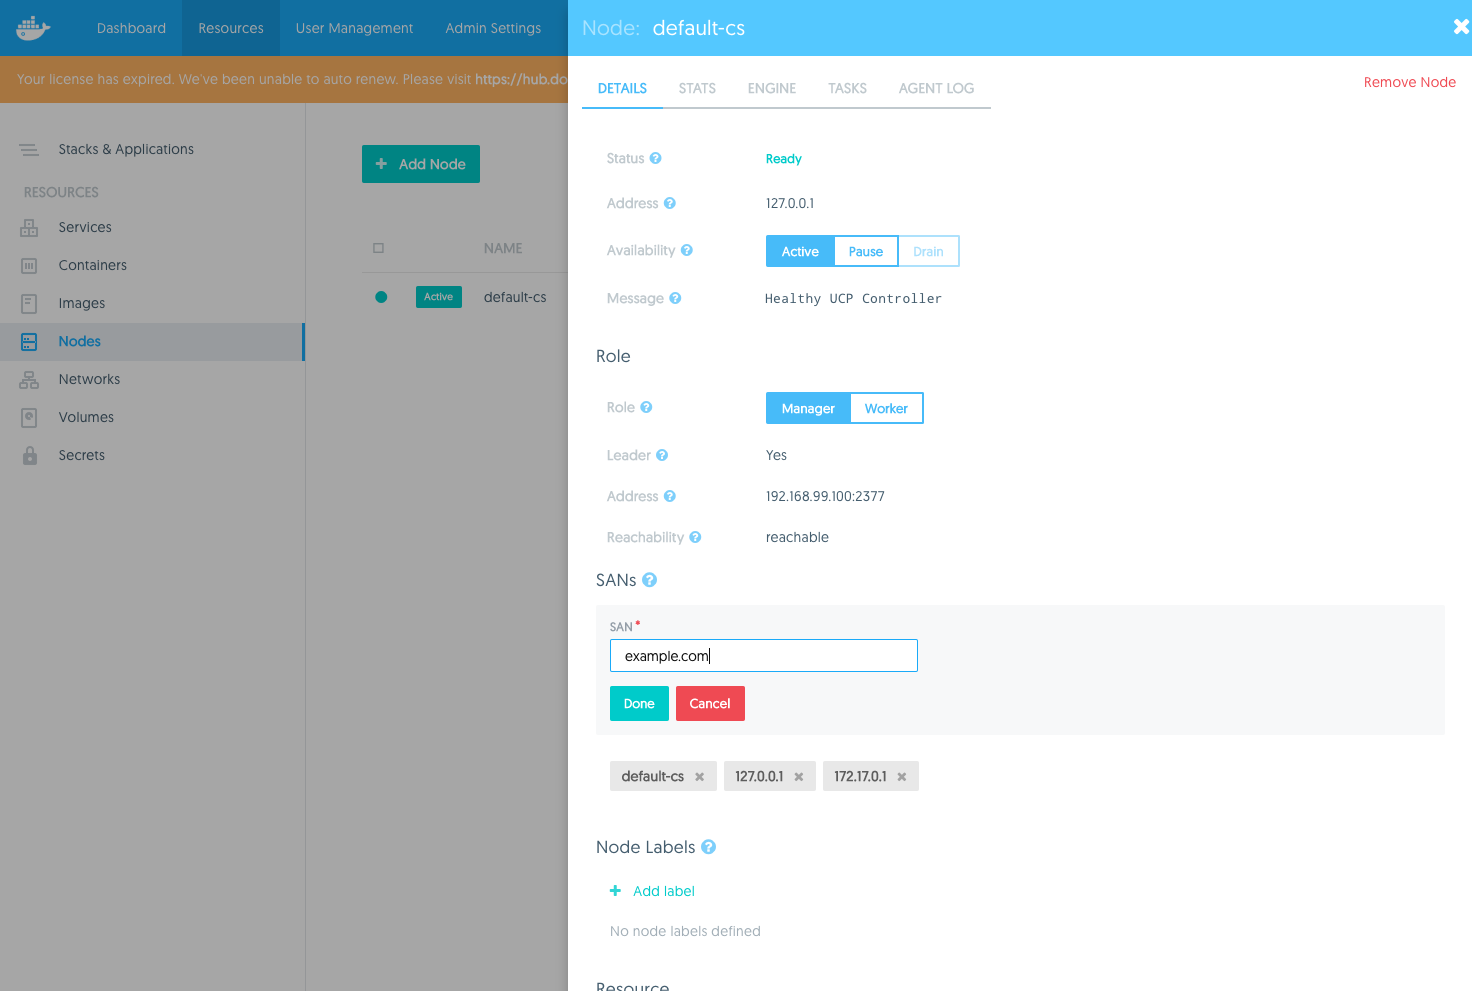Click the Status help question icon
The height and width of the screenshot is (991, 1472).
pos(655,158)
